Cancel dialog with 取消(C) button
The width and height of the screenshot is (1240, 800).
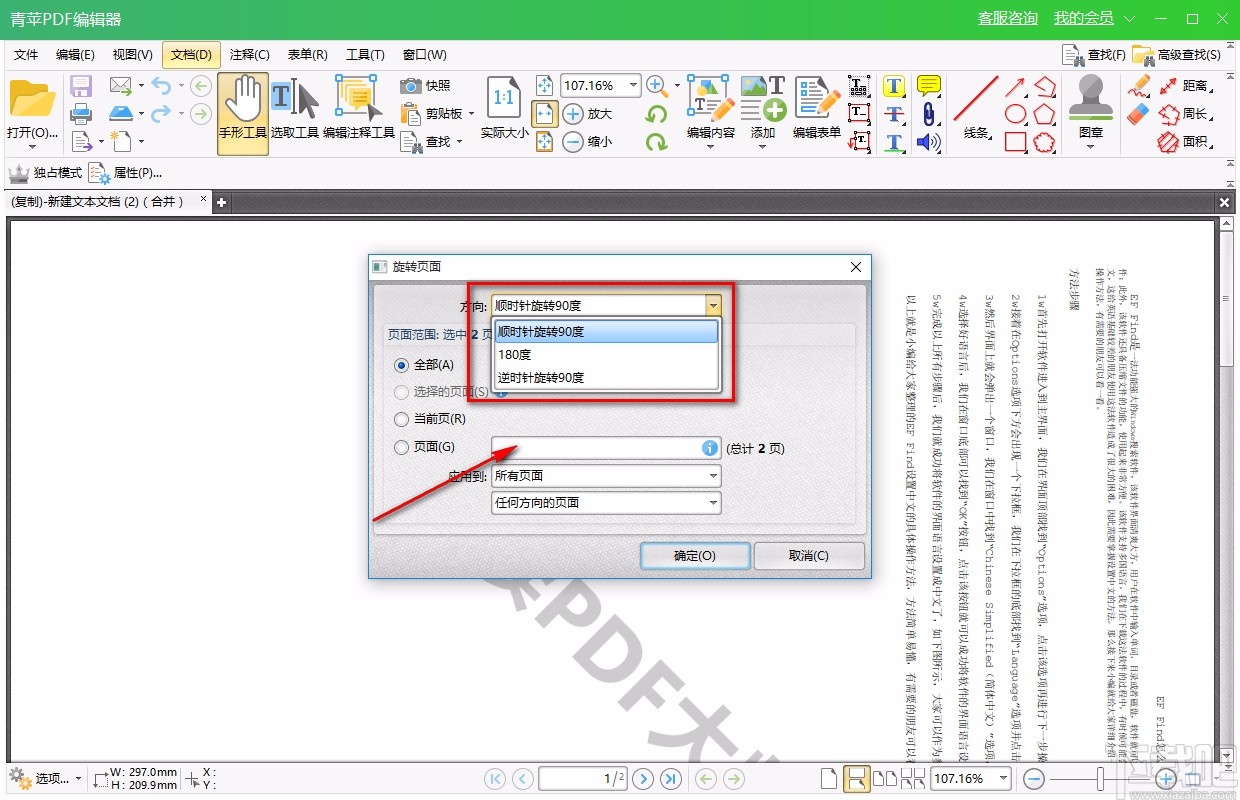click(809, 556)
